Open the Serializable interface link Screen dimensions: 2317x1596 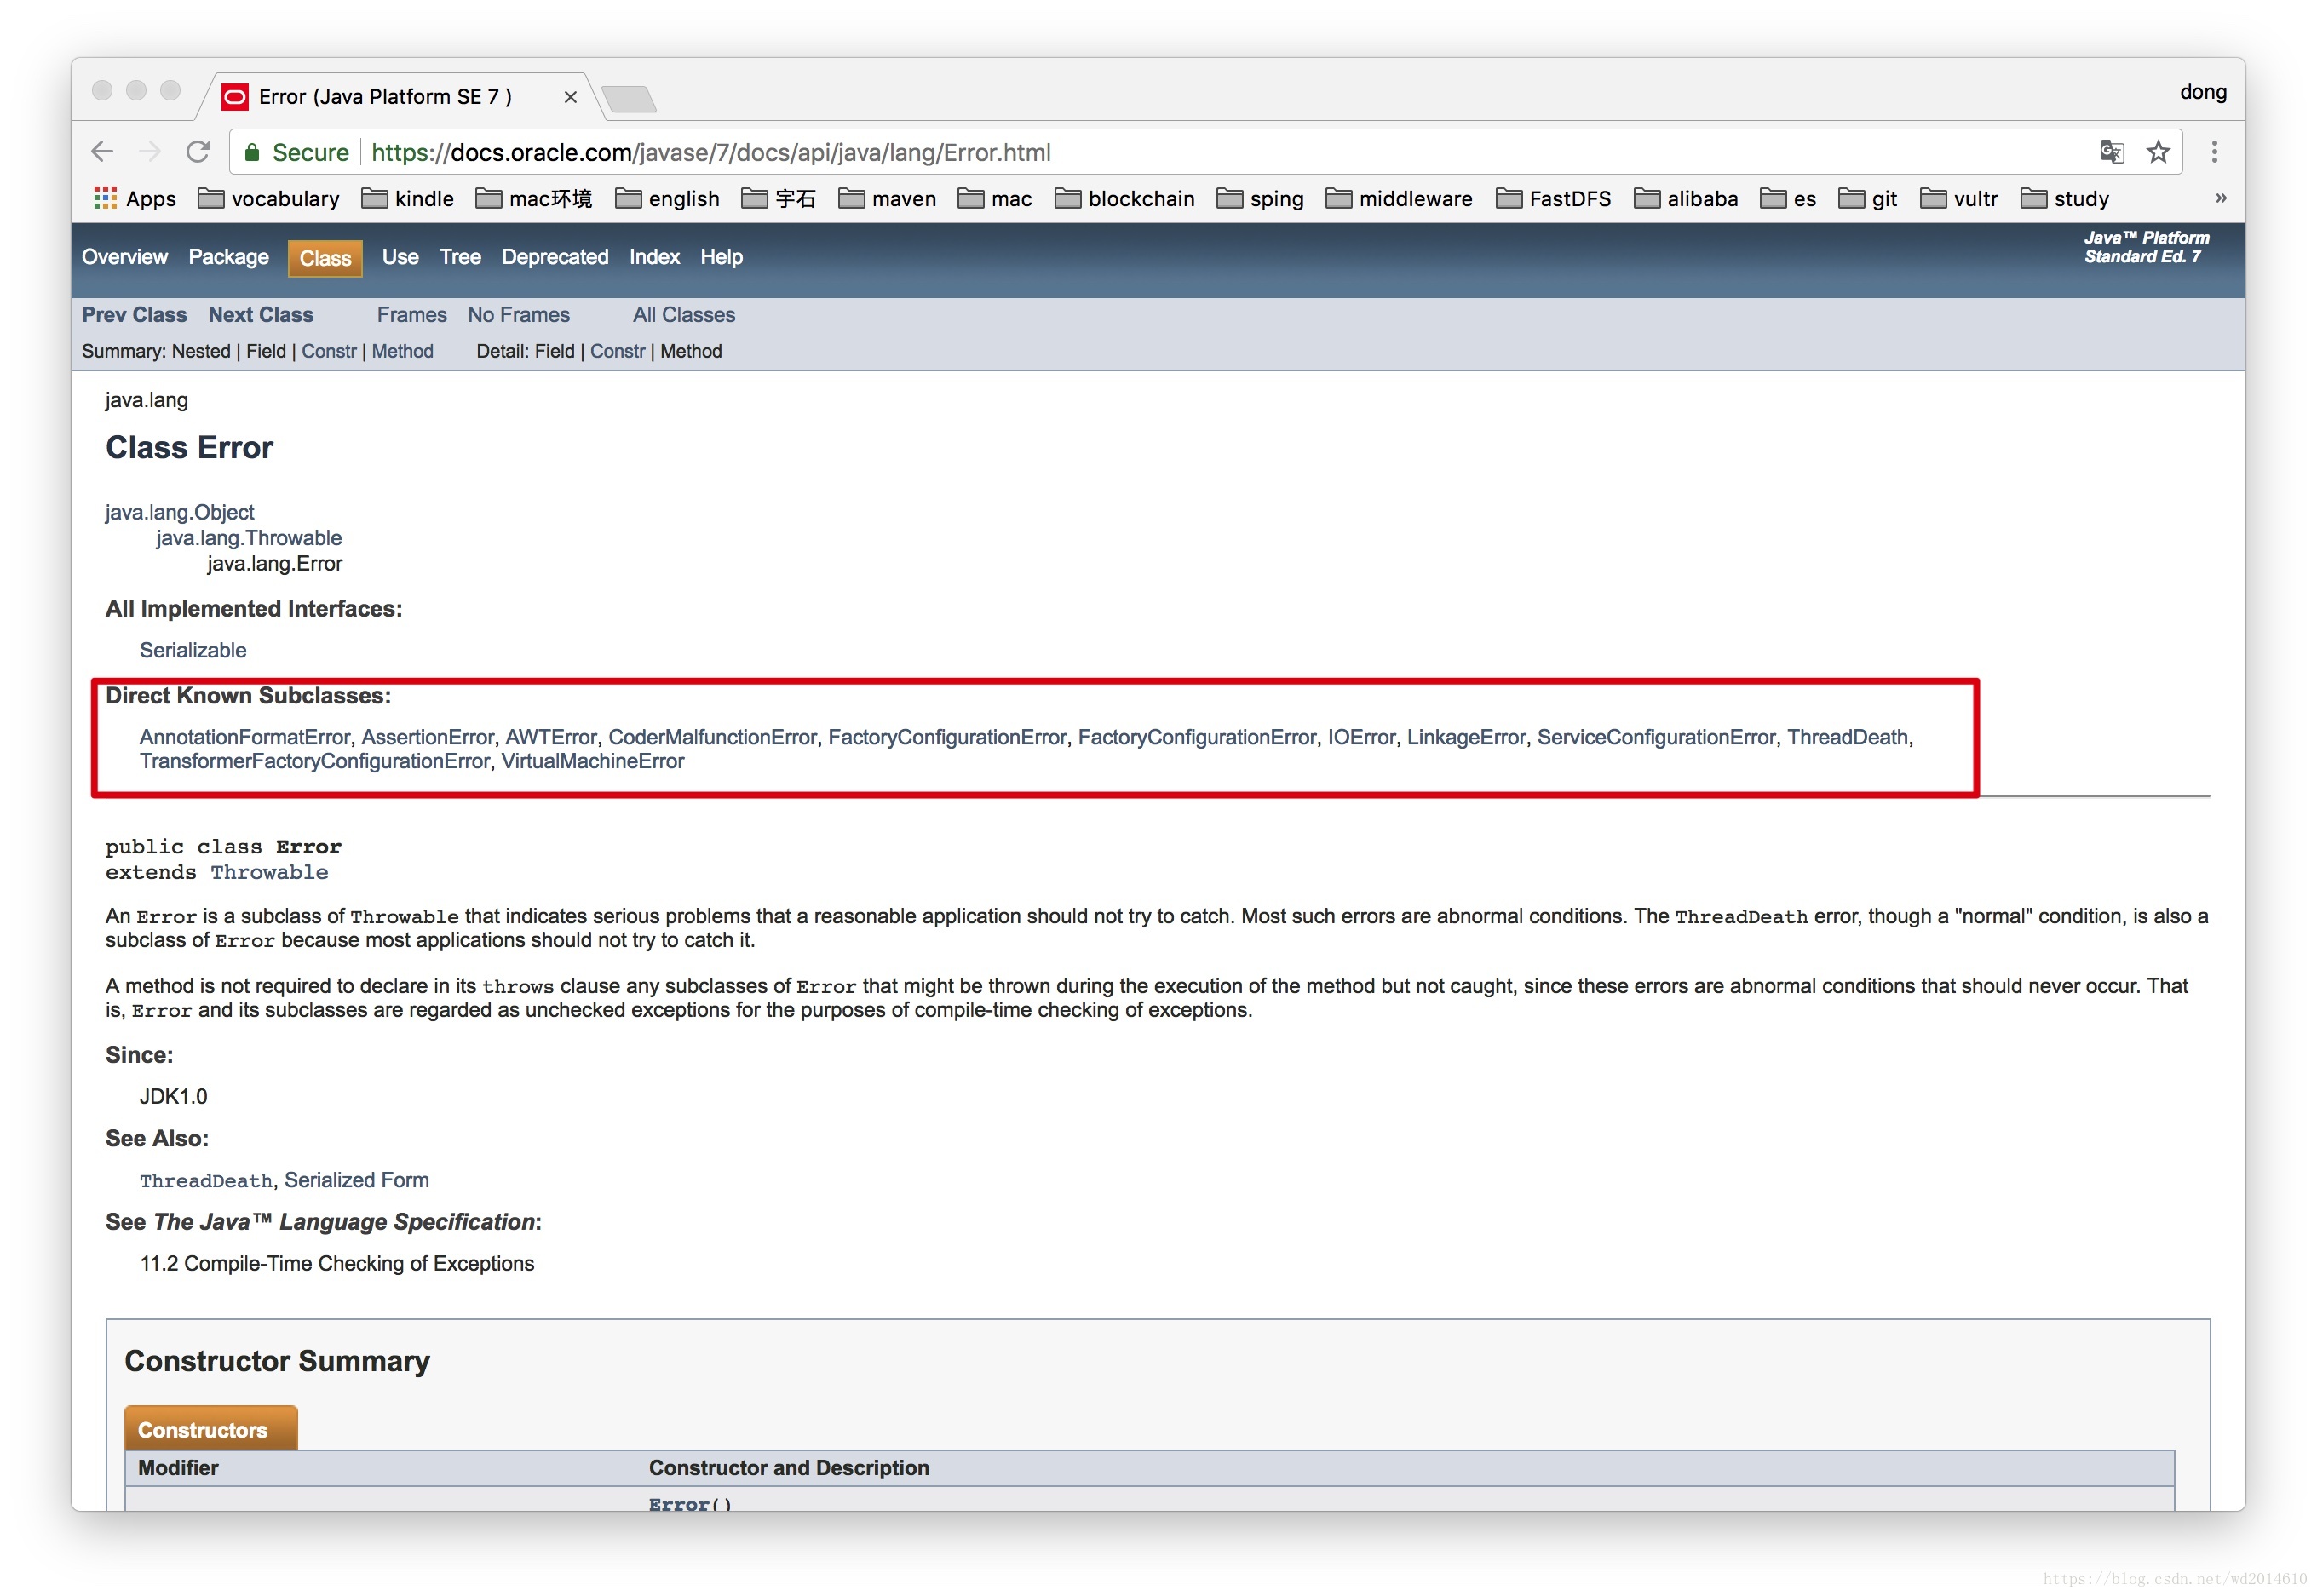pos(193,650)
